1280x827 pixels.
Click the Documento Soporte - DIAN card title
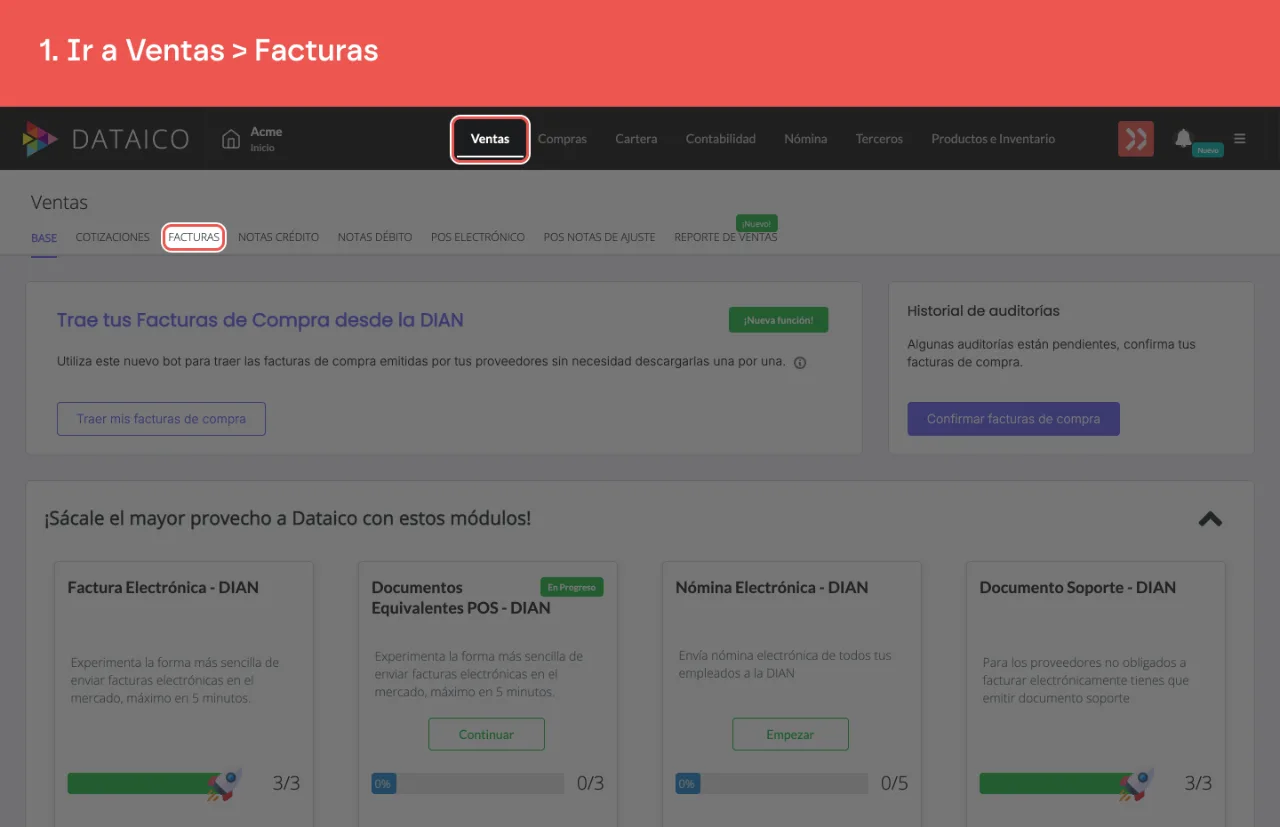(1078, 587)
